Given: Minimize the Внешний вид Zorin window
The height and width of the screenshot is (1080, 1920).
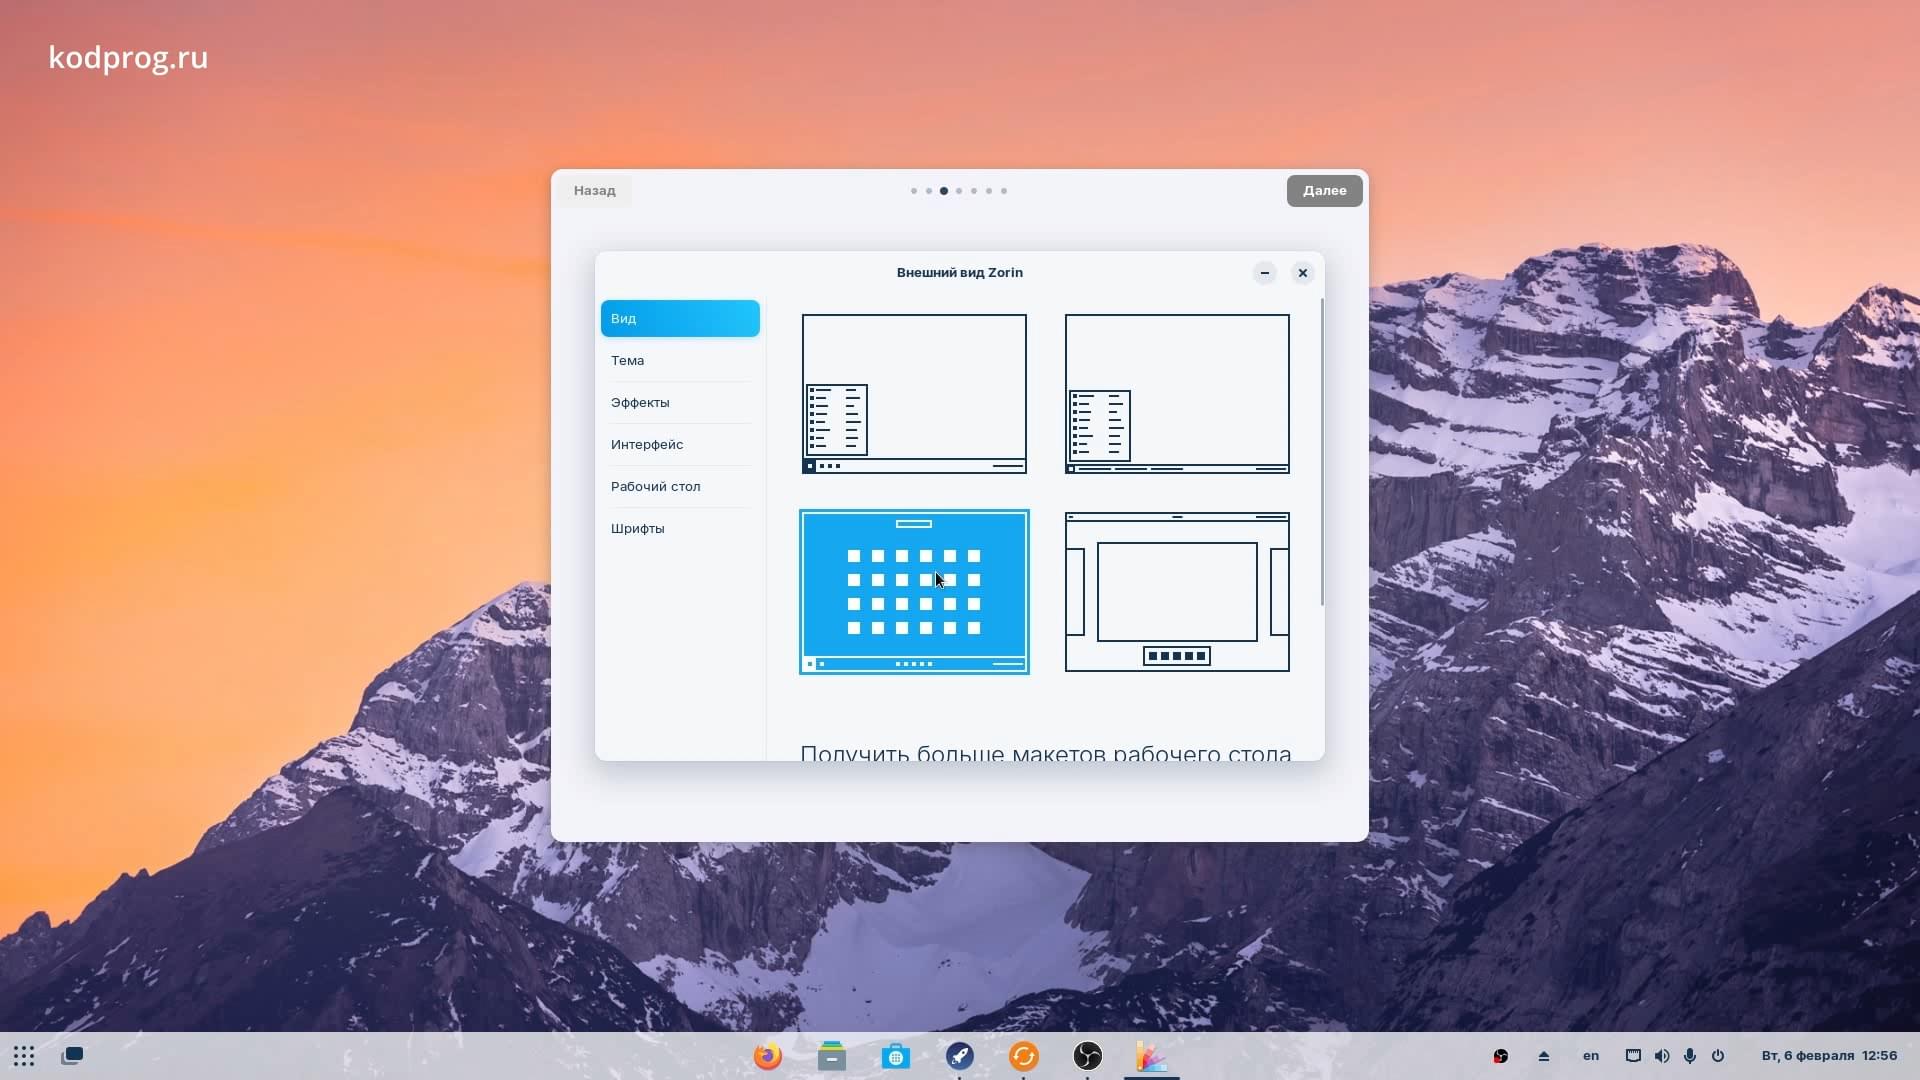Looking at the screenshot, I should pyautogui.click(x=1265, y=273).
